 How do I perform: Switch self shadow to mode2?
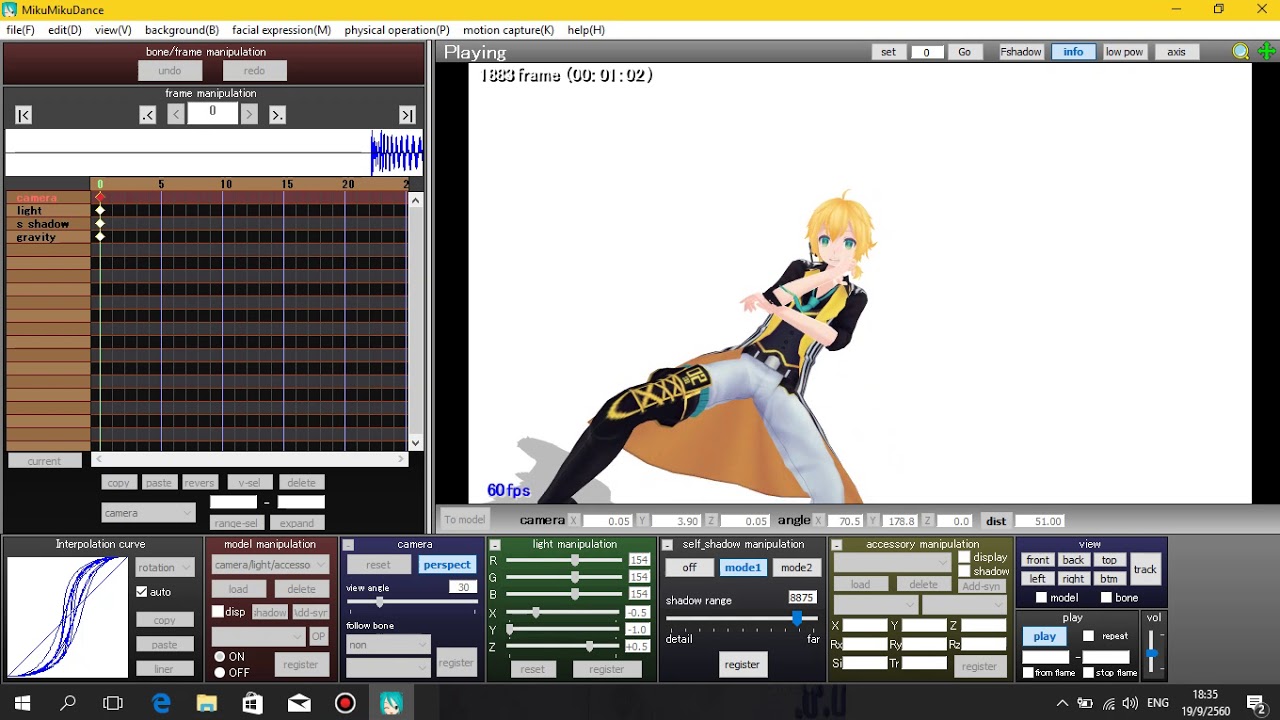coord(796,567)
